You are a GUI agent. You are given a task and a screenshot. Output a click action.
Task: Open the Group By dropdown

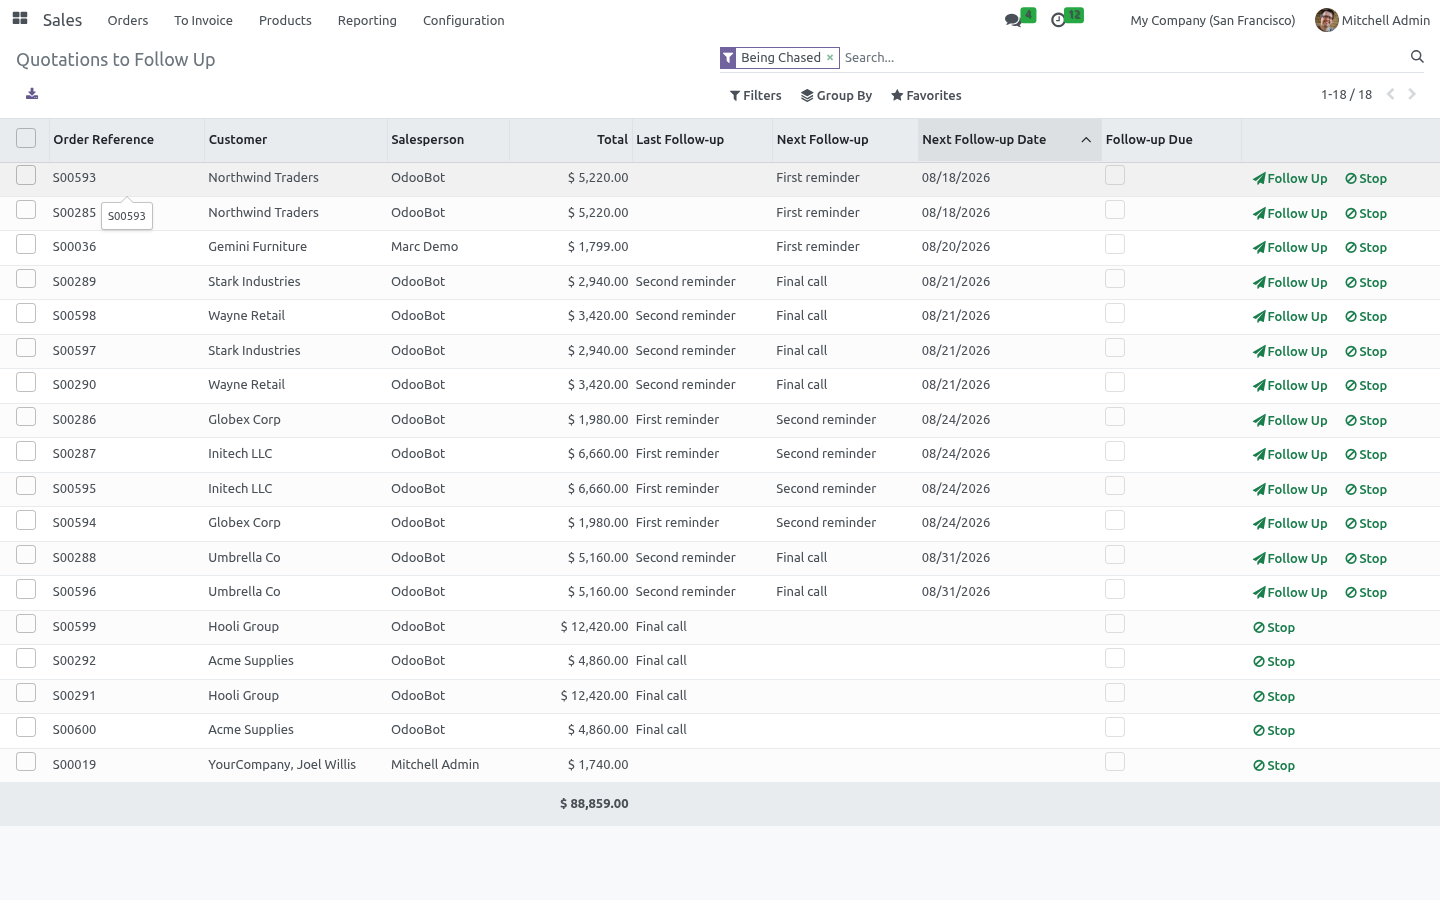[x=837, y=96]
